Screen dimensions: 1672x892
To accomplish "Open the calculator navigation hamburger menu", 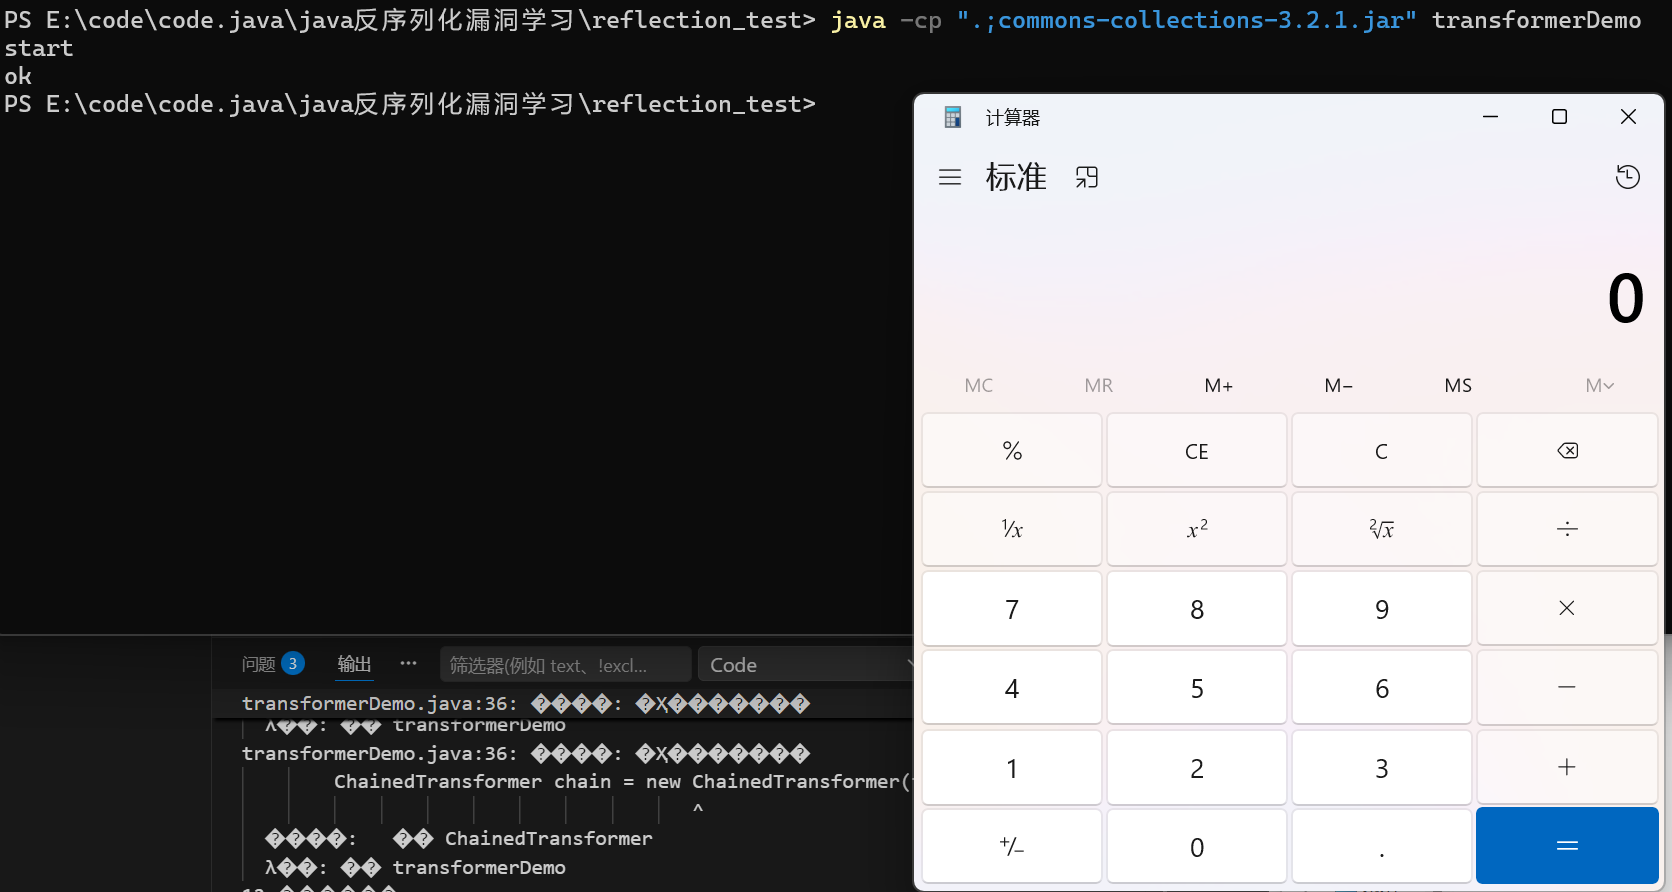I will [950, 177].
